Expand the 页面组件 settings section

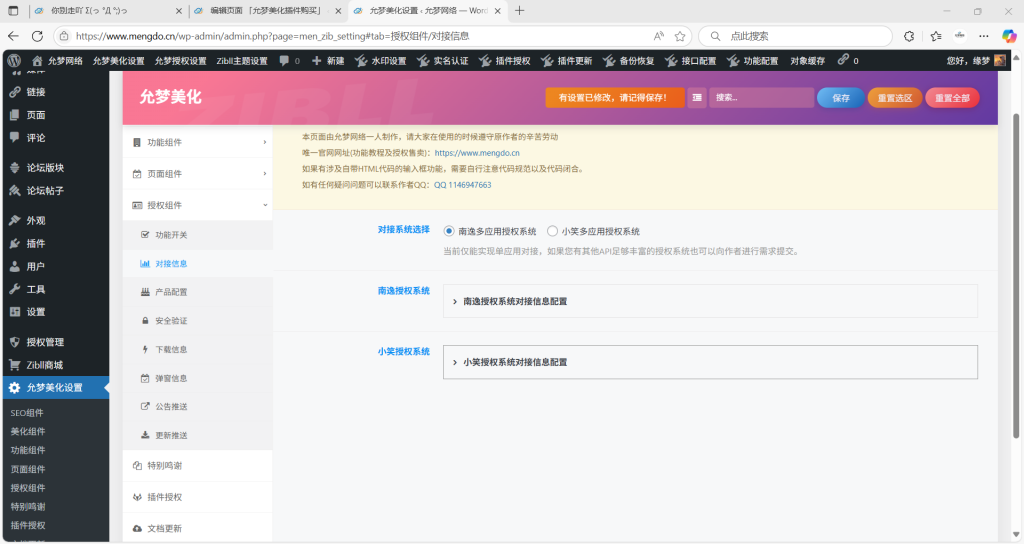coord(197,174)
